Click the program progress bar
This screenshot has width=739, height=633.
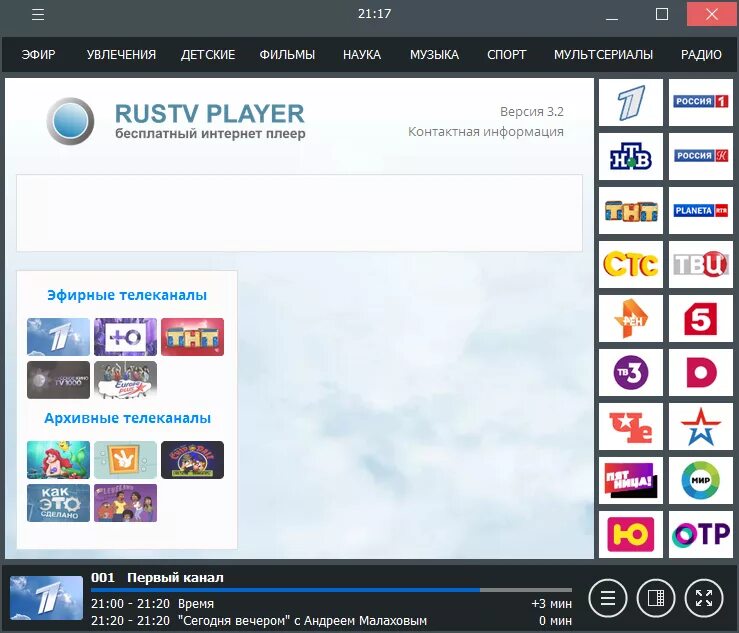coord(331,590)
